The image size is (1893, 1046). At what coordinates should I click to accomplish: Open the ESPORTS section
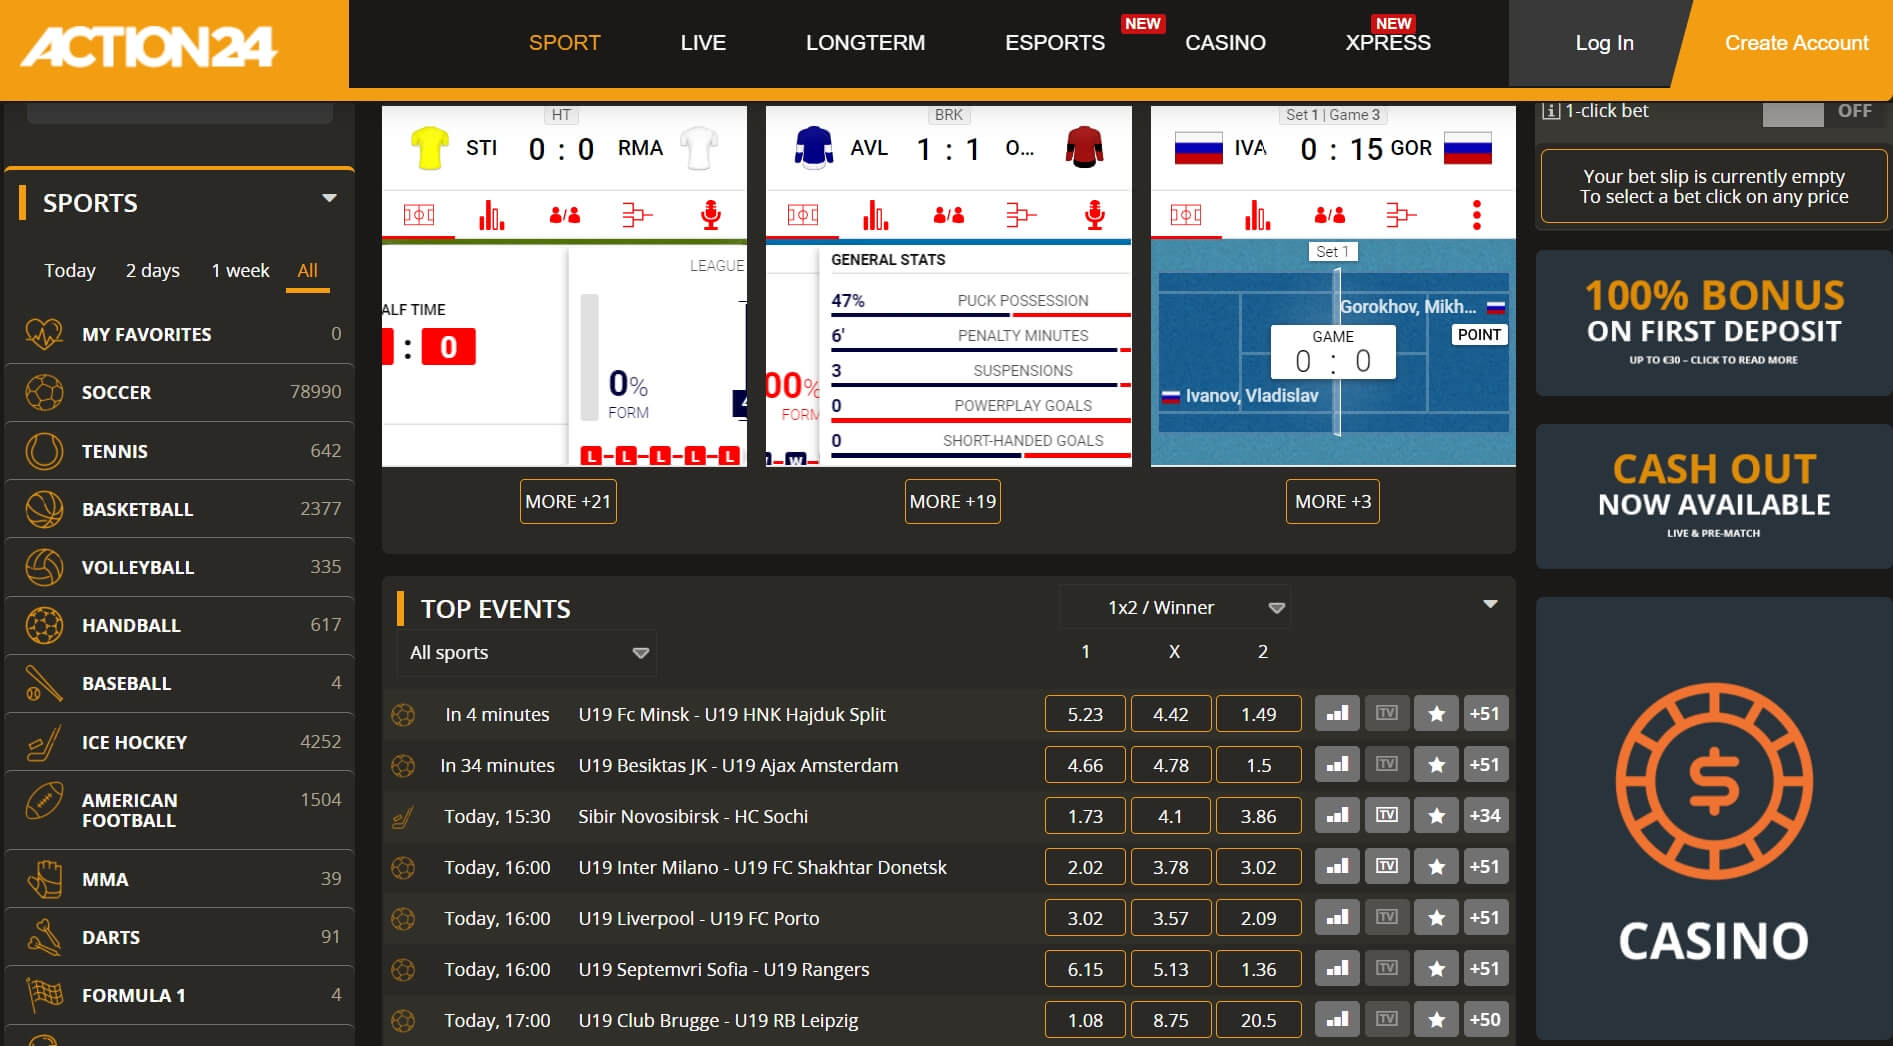pos(1055,43)
